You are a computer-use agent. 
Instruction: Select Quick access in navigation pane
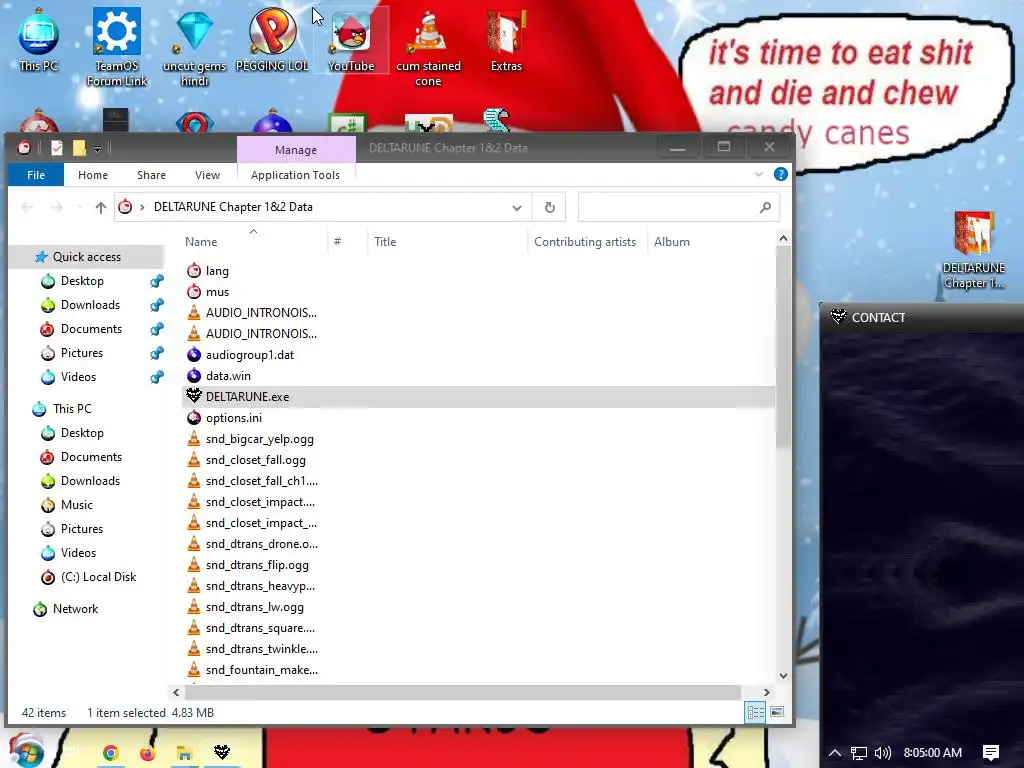pyautogui.click(x=87, y=257)
